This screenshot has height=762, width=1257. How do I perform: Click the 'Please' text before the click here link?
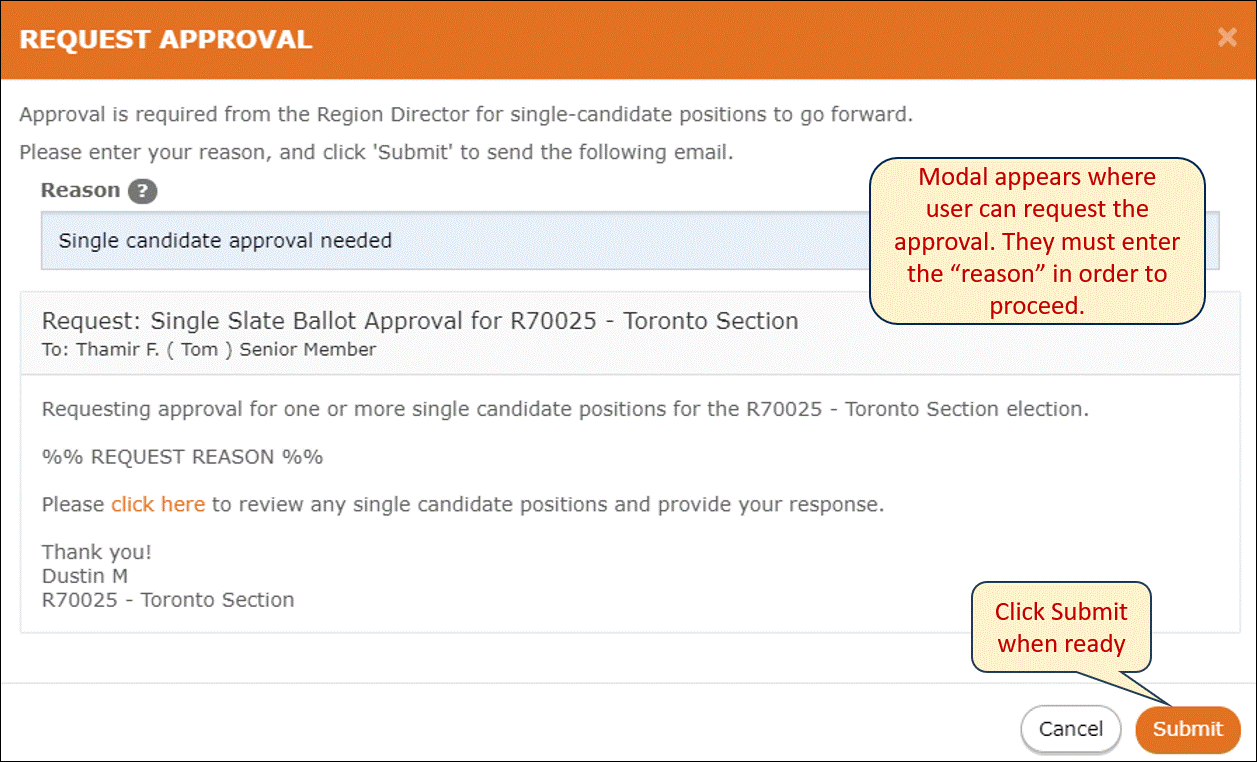click(73, 504)
